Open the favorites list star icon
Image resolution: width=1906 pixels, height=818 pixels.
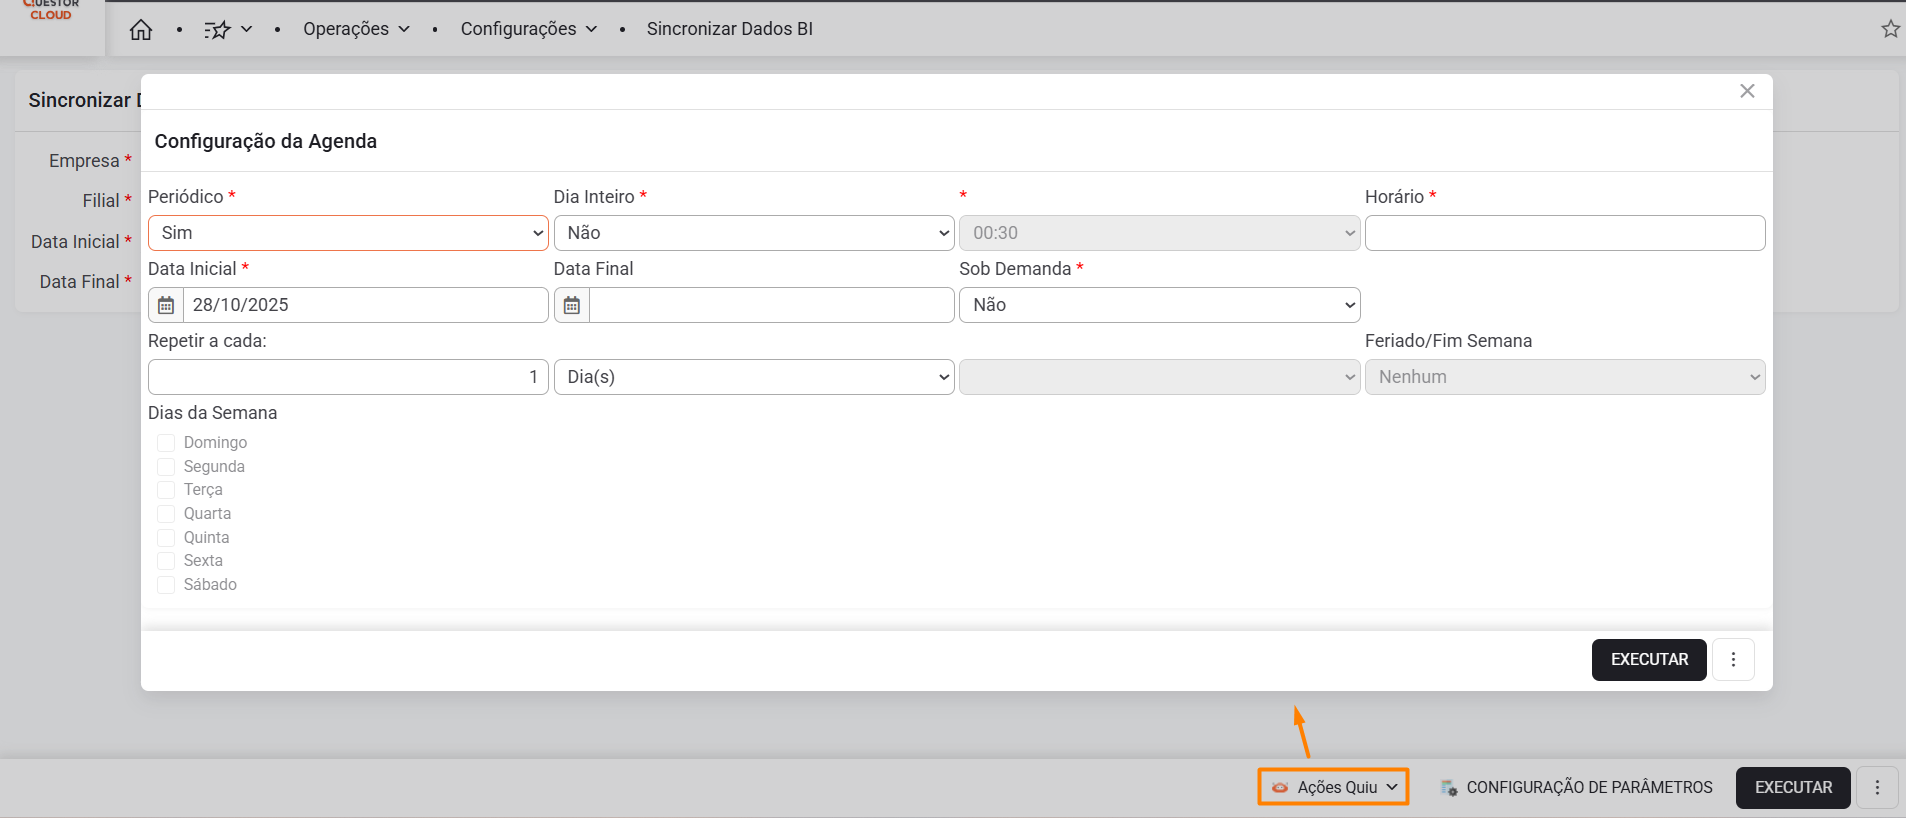pyautogui.click(x=218, y=30)
